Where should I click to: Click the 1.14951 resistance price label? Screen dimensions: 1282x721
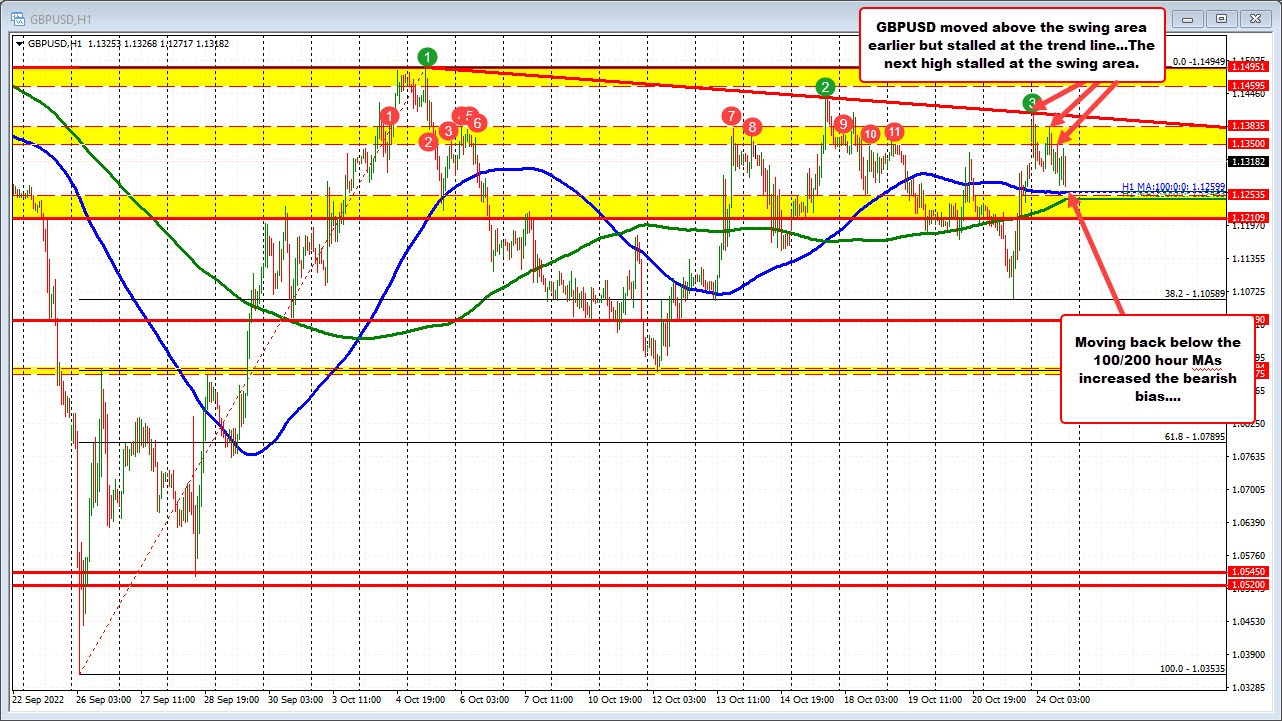pos(1247,68)
